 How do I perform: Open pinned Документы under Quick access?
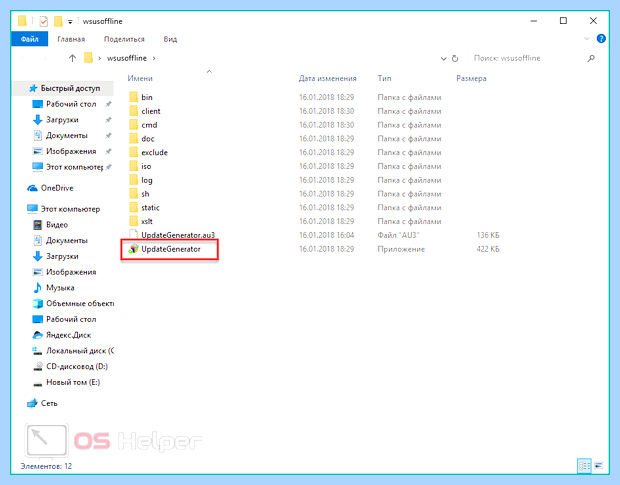coord(60,136)
